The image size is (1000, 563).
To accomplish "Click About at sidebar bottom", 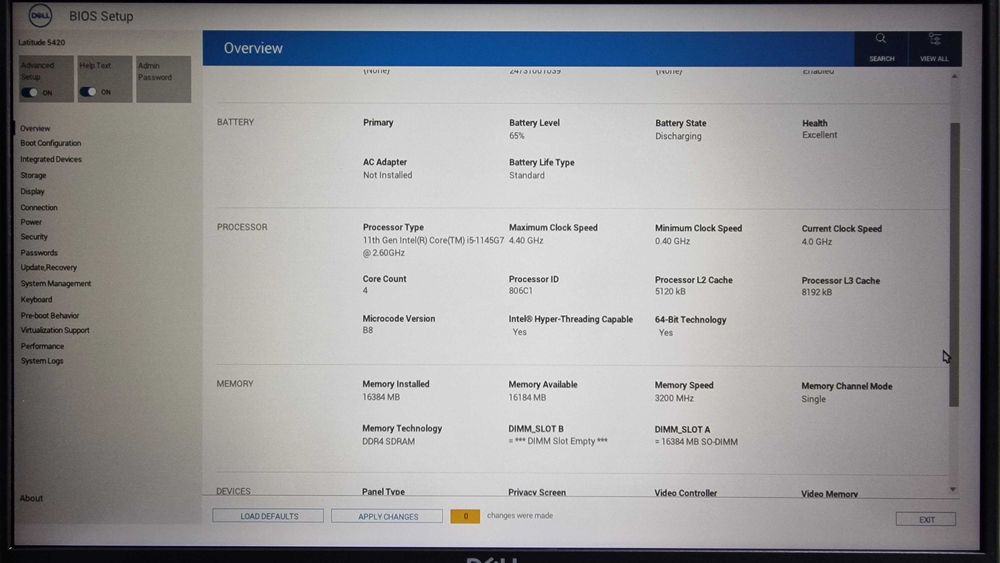I will pyautogui.click(x=31, y=498).
